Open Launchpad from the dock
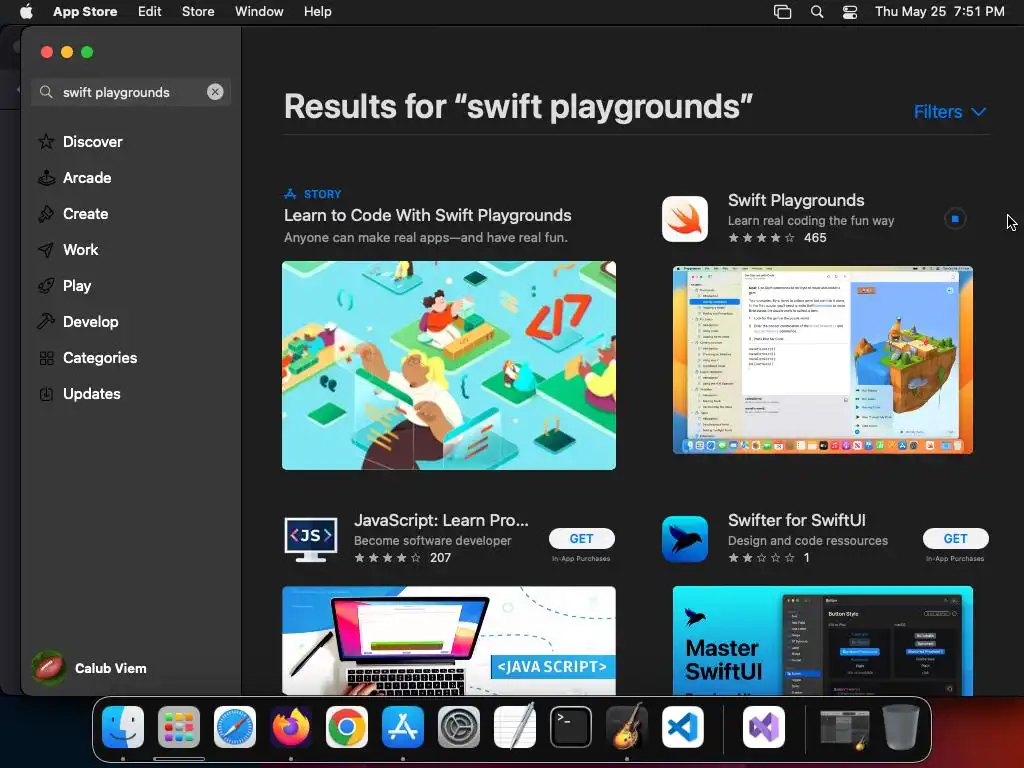This screenshot has height=768, width=1024. pos(179,727)
